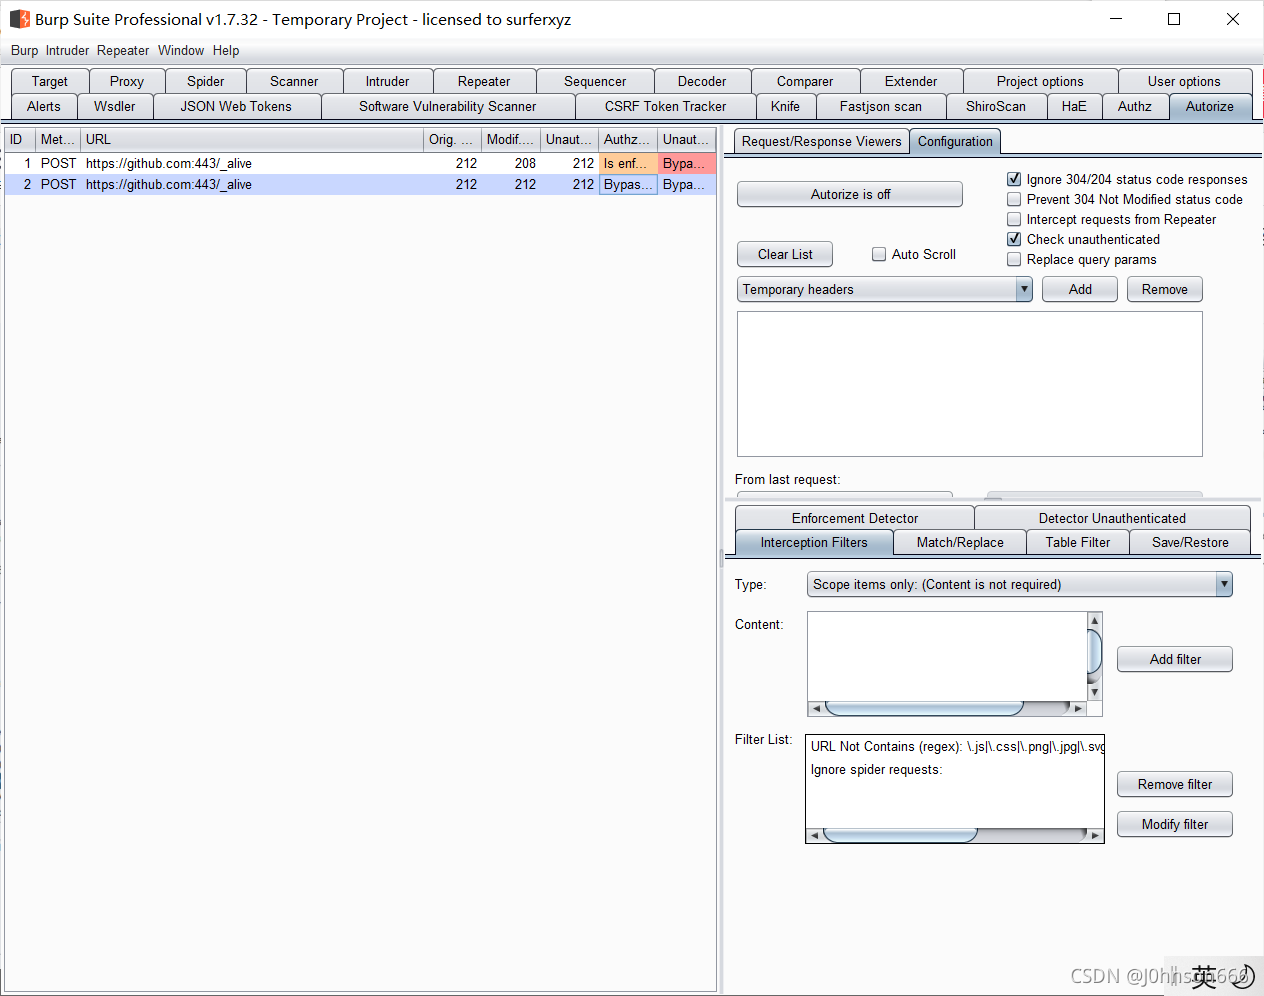Open the Detector Unauthenticated tab
This screenshot has height=996, width=1264.
click(1112, 518)
